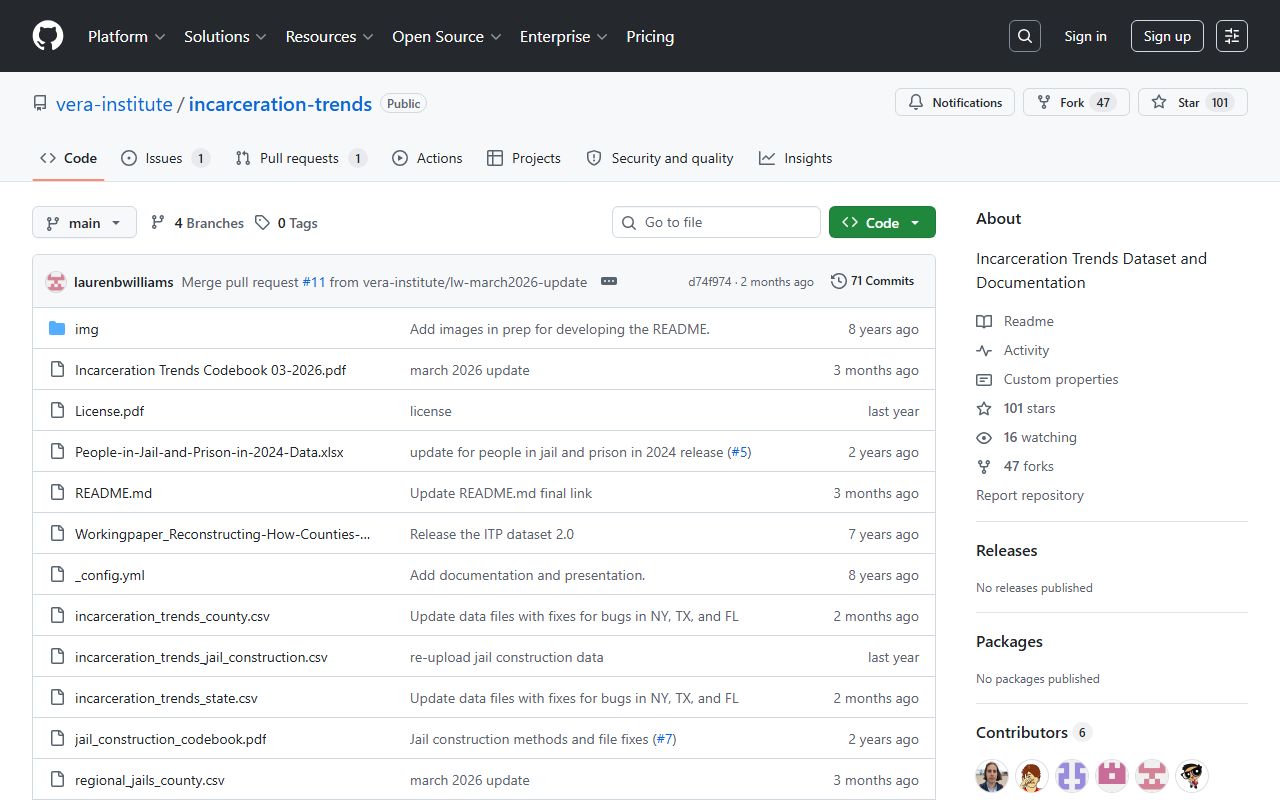
Task: Open Incarceration Trends Codebook 03-2026.pdf
Action: pos(210,370)
